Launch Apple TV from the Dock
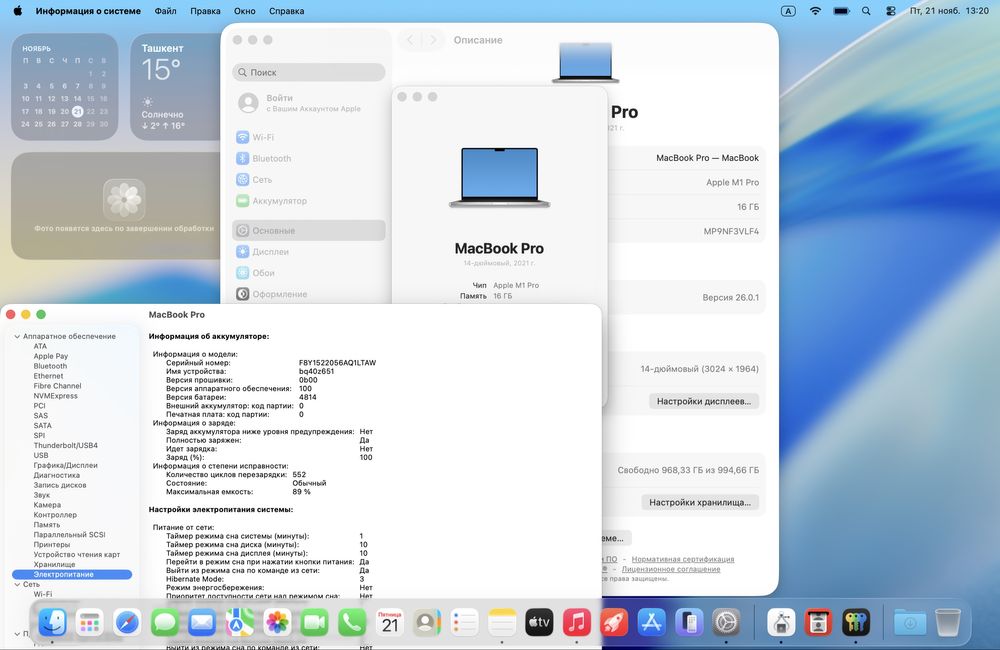 point(539,622)
